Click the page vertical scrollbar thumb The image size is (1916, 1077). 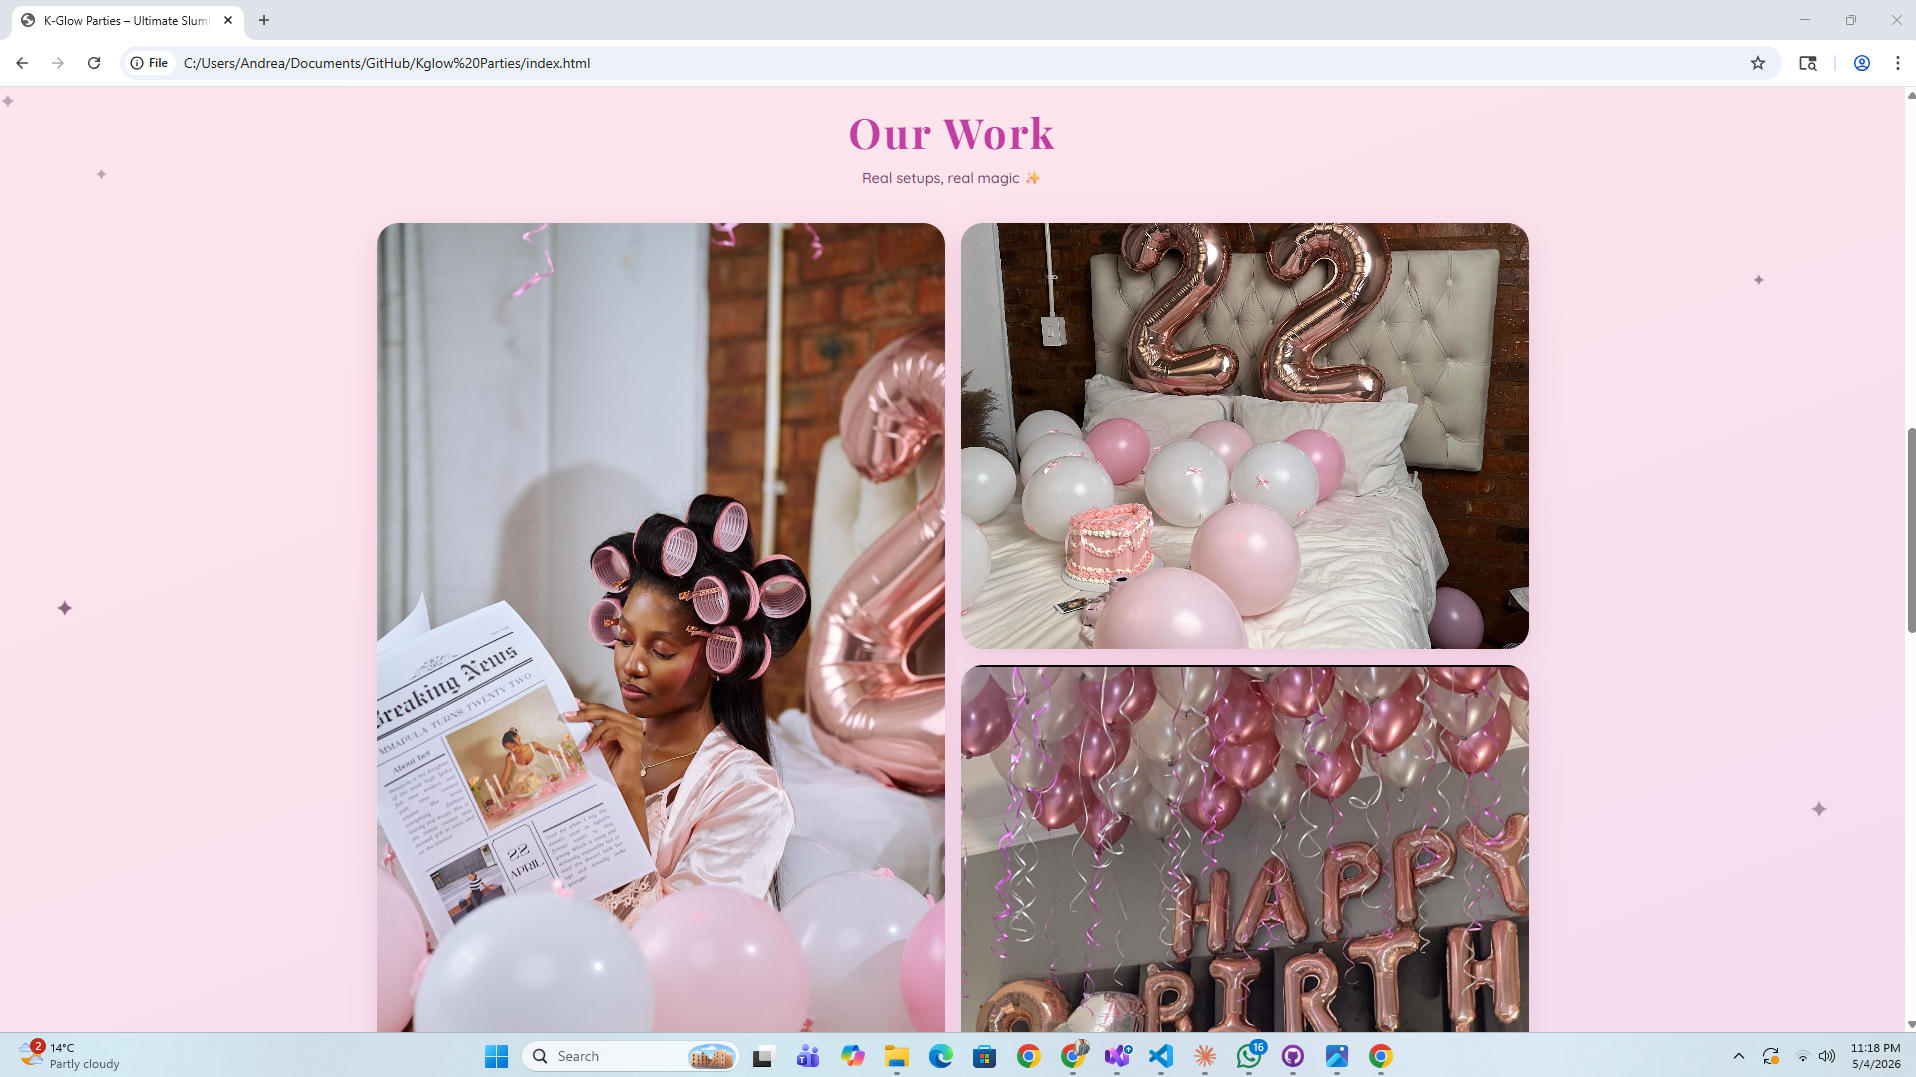1911,530
